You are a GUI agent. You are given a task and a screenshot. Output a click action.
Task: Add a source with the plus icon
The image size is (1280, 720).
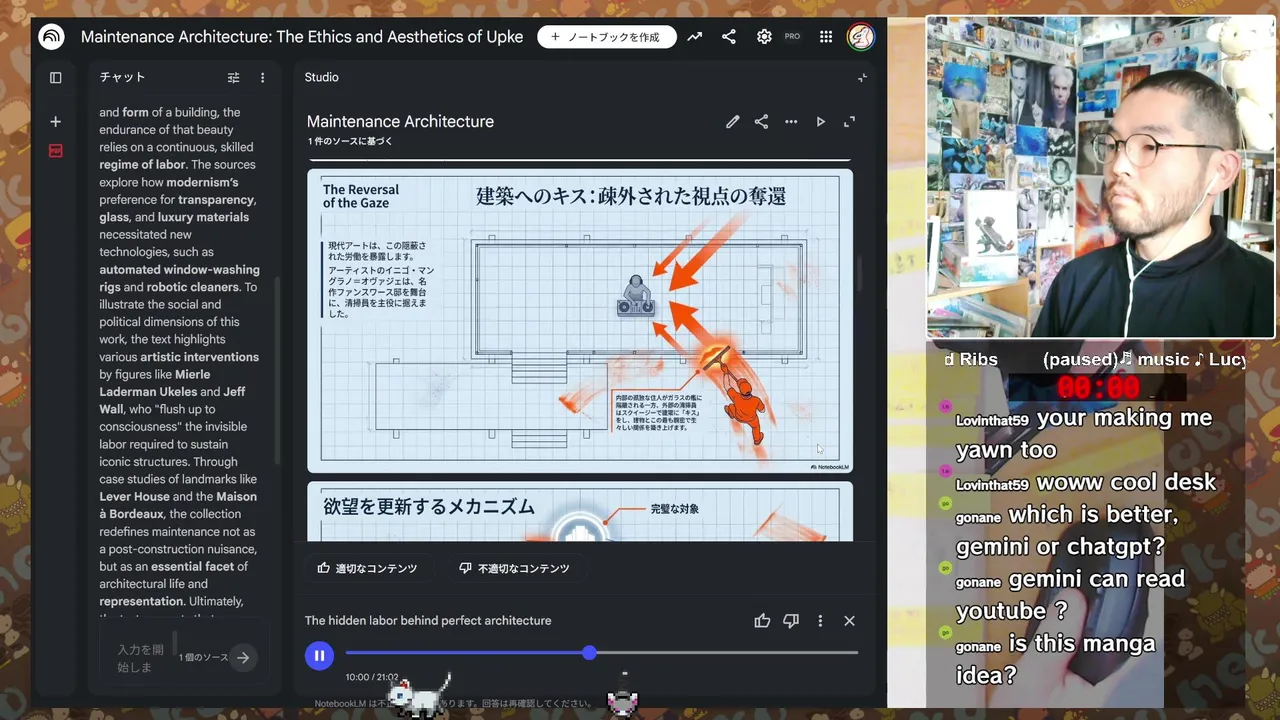(x=56, y=122)
